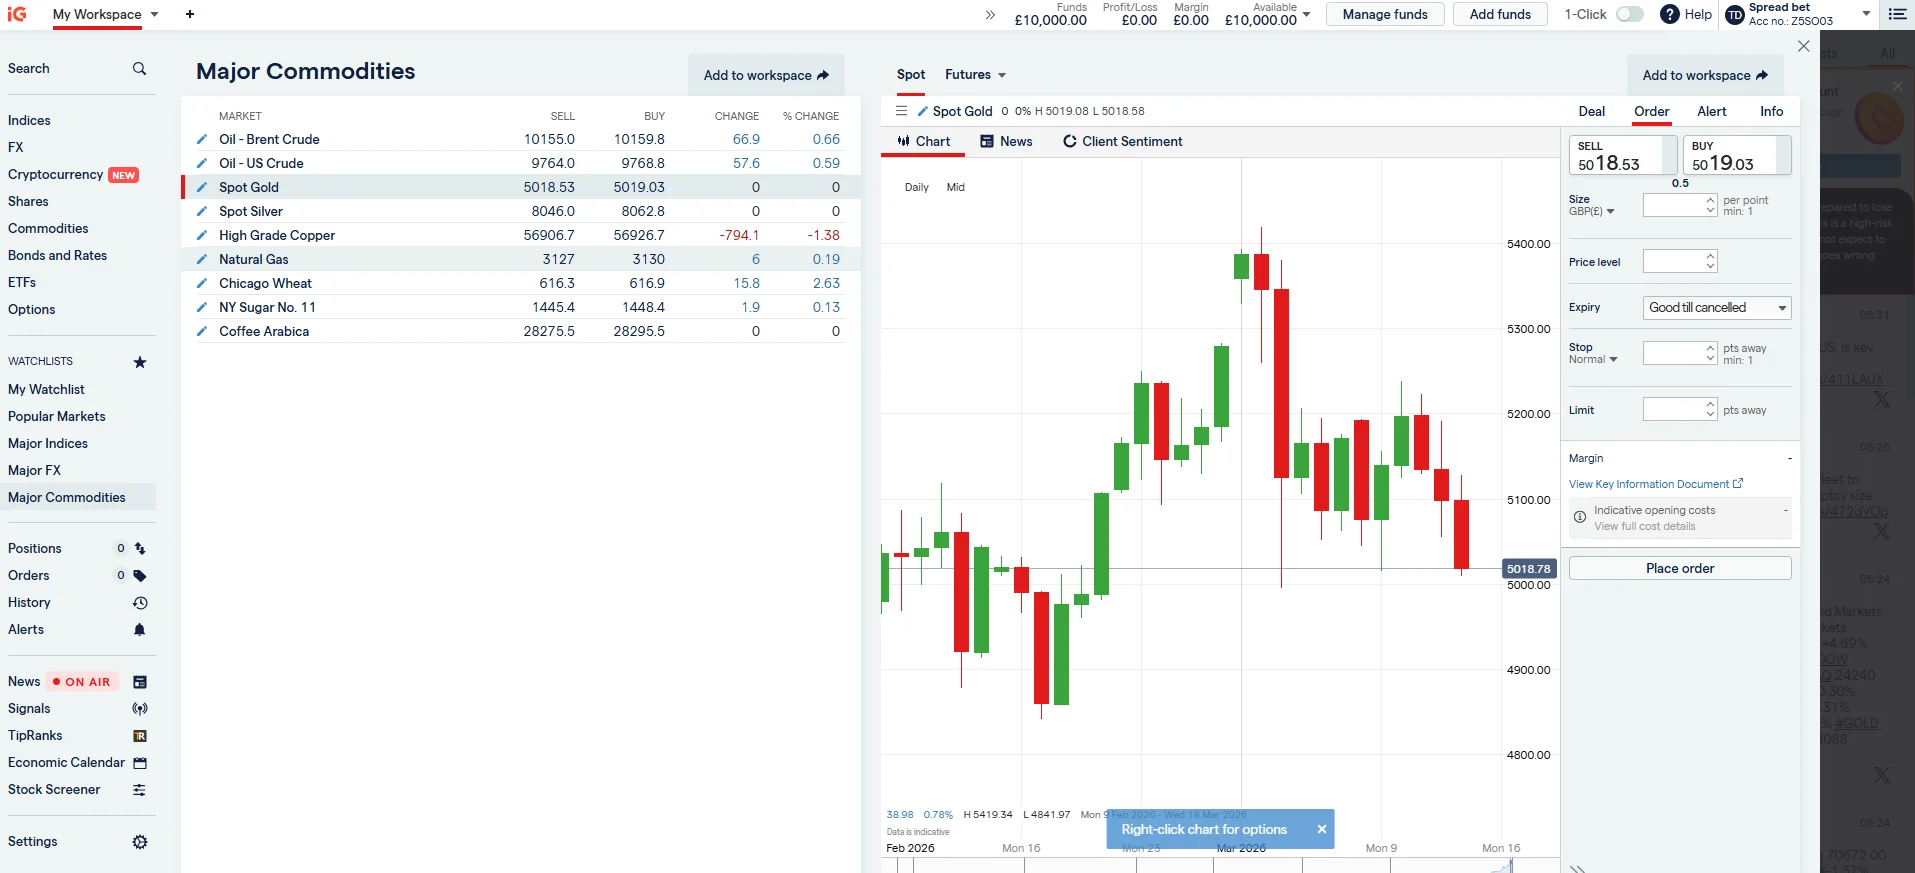This screenshot has width=1915, height=873.
Task: Open the Futures dropdown
Action: [x=975, y=75]
